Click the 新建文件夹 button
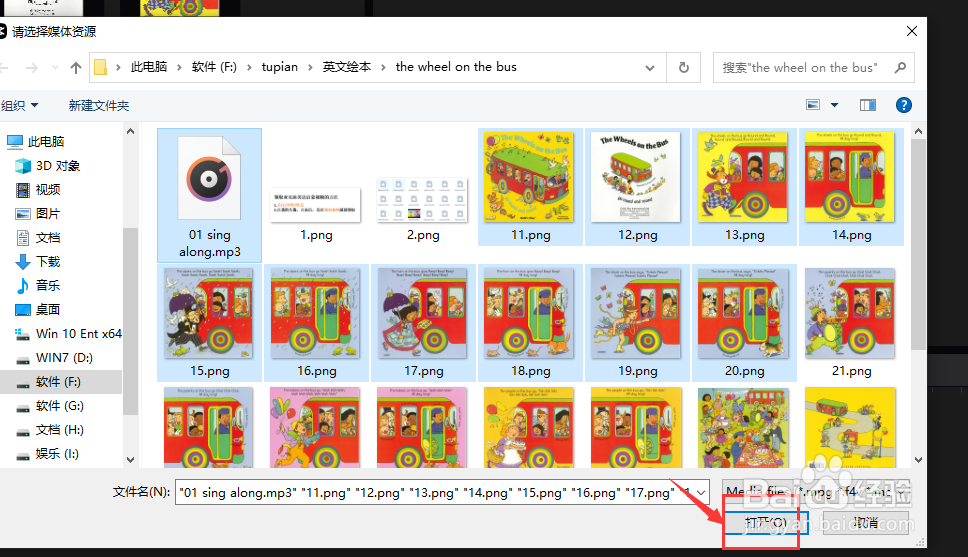 pos(99,106)
